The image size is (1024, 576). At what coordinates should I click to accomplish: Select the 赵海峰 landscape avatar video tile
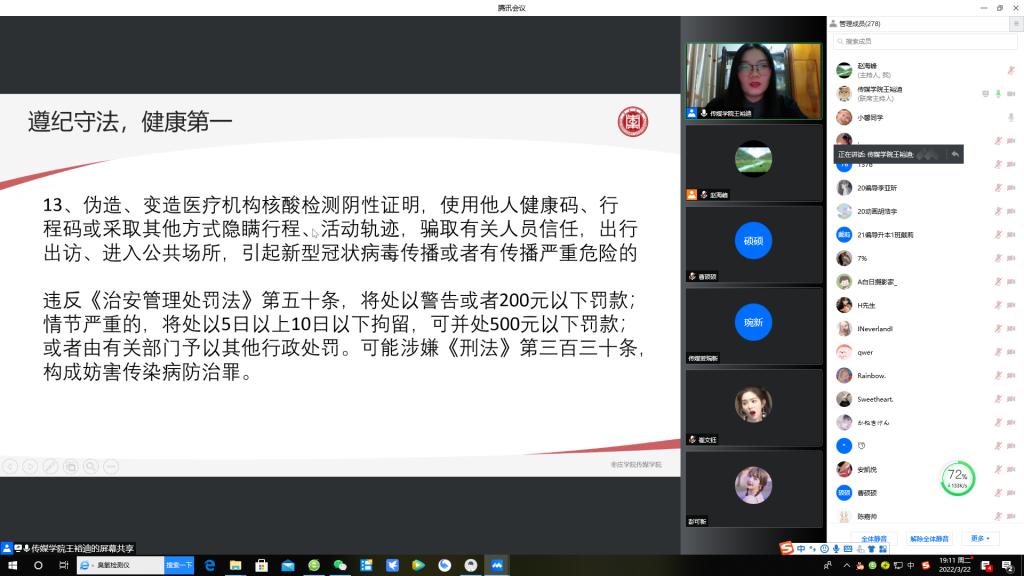pos(753,163)
